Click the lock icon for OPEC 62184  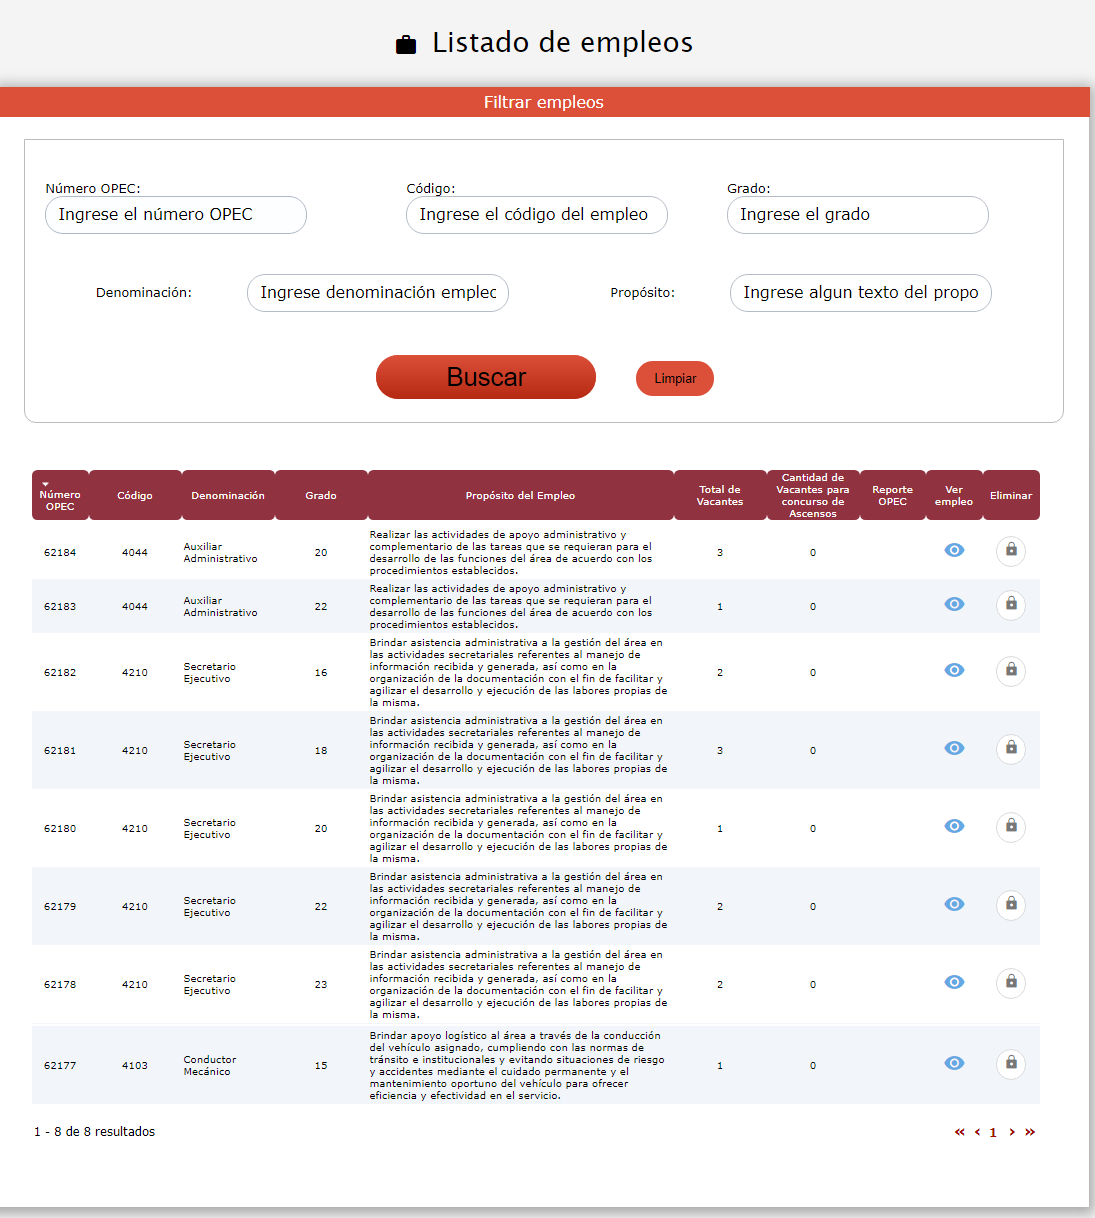pyautogui.click(x=1010, y=551)
